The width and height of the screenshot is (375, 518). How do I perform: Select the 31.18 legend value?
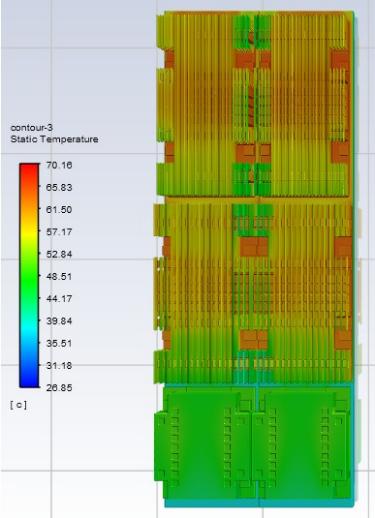coord(59,366)
